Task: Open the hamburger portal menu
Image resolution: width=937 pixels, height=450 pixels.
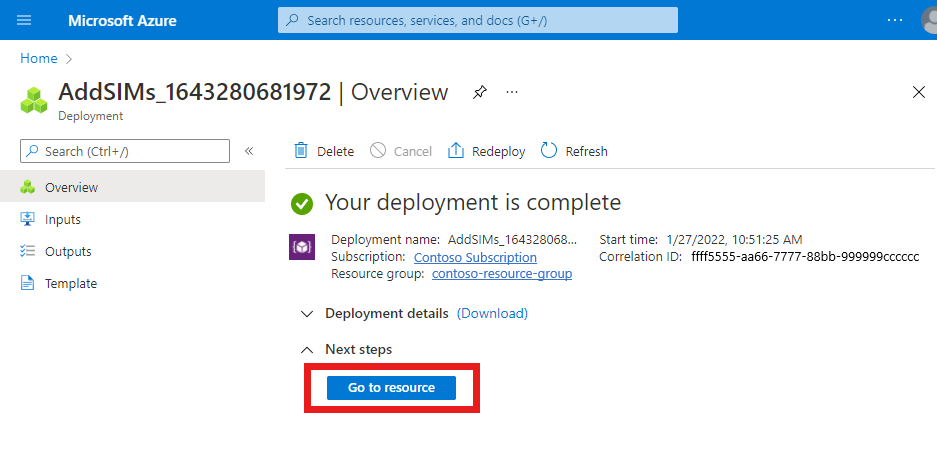Action: (25, 20)
